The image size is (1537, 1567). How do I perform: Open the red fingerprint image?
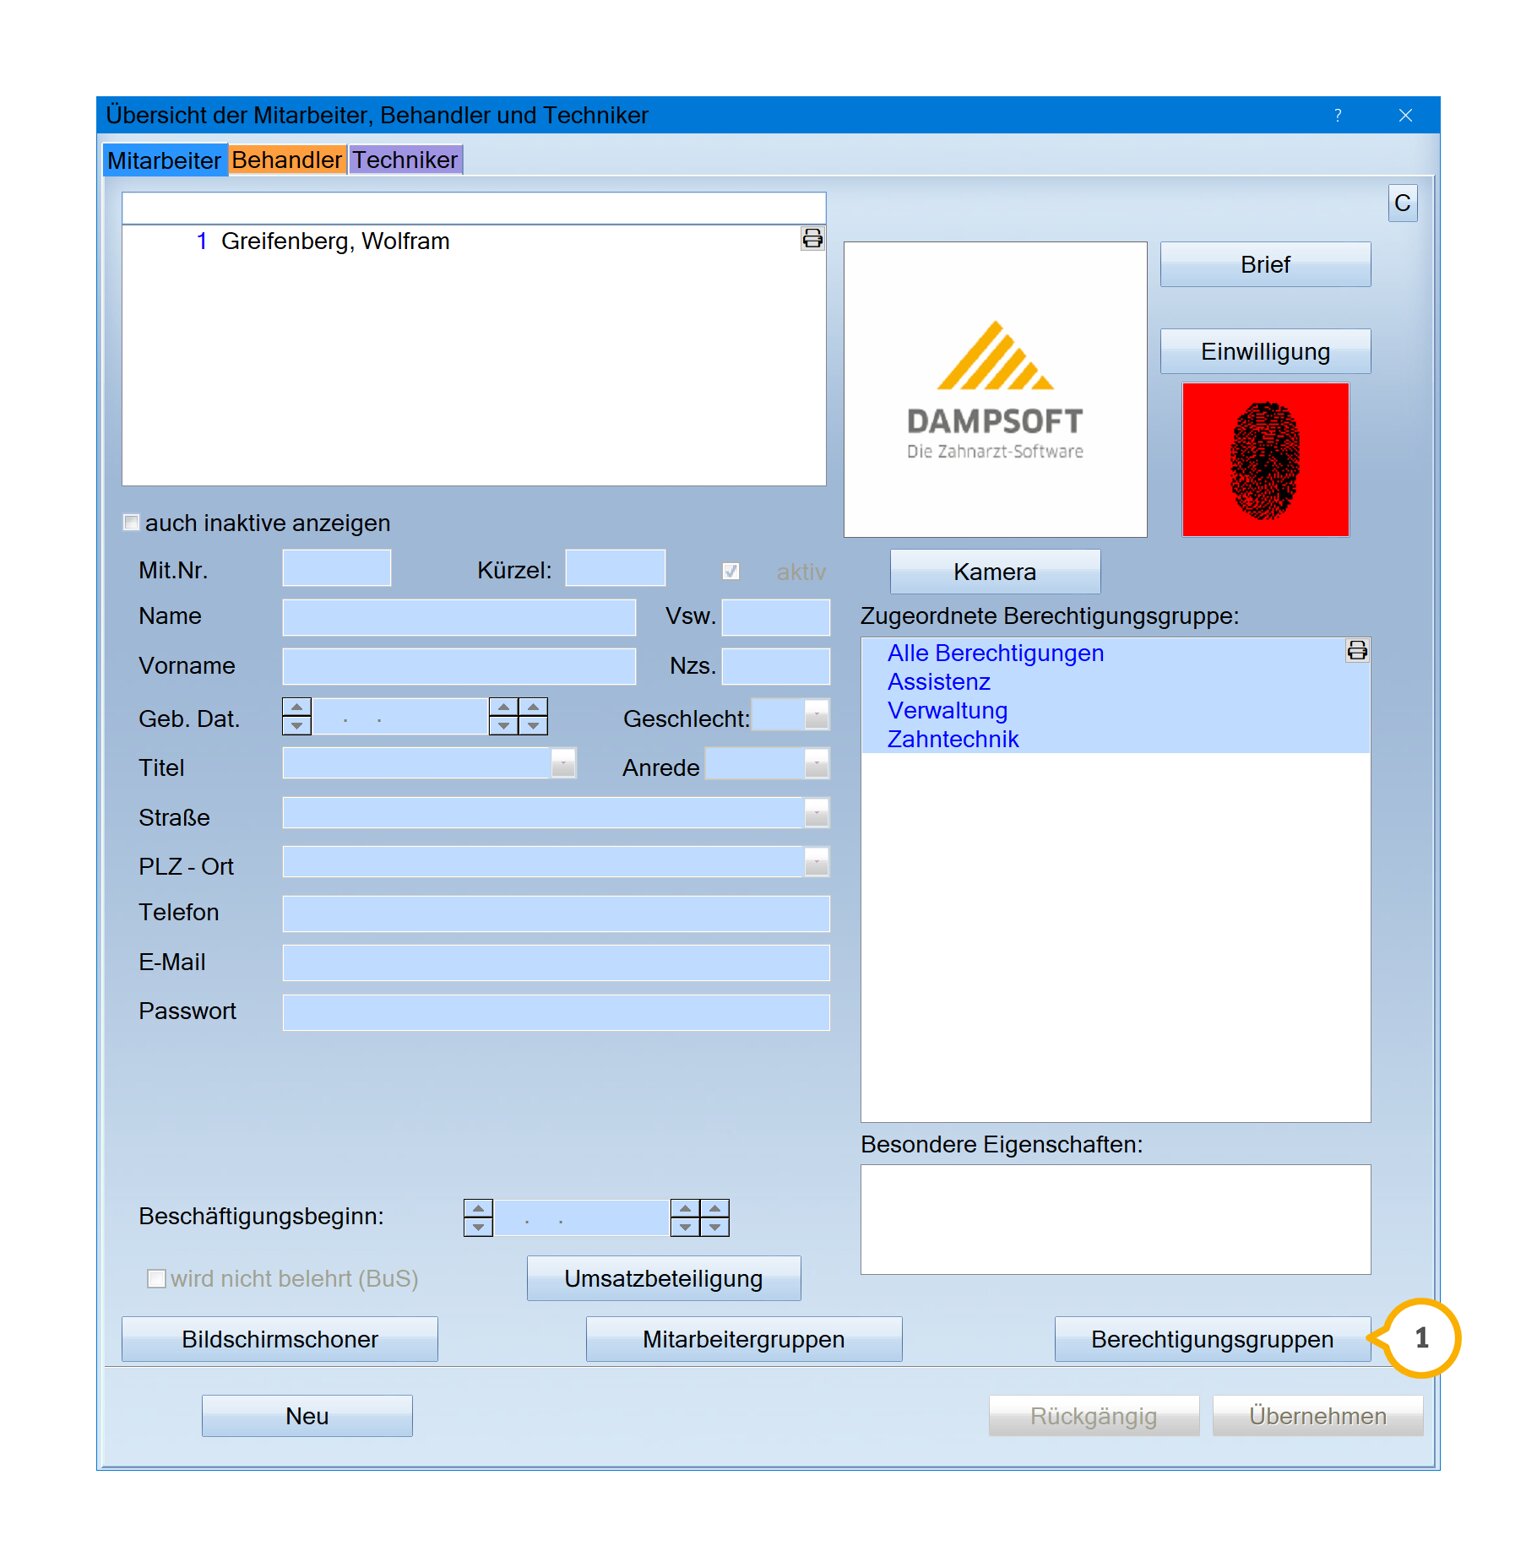point(1265,460)
